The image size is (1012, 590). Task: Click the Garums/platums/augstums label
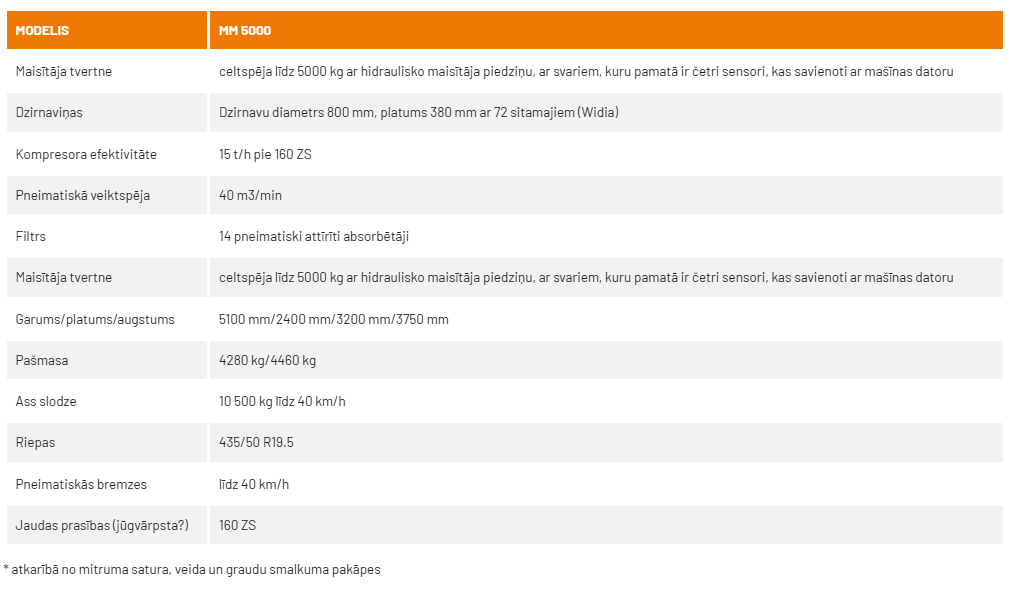95,319
